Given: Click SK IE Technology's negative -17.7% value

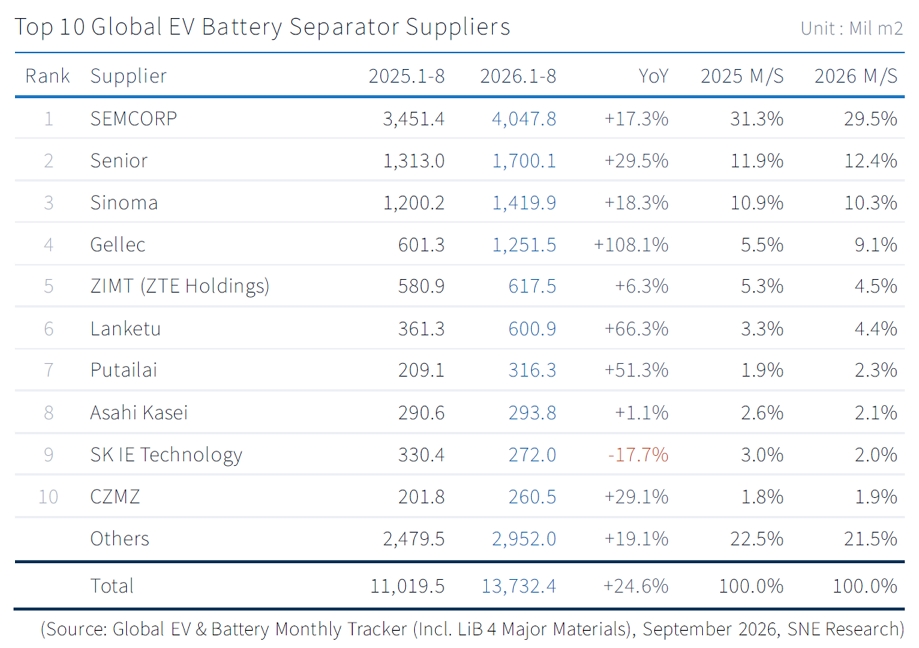Looking at the screenshot, I should tap(638, 455).
